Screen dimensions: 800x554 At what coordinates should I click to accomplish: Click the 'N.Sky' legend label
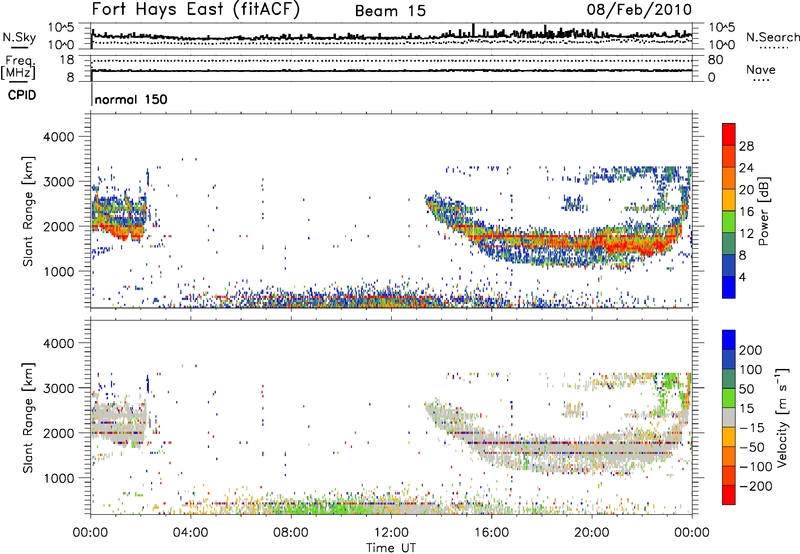[19, 37]
